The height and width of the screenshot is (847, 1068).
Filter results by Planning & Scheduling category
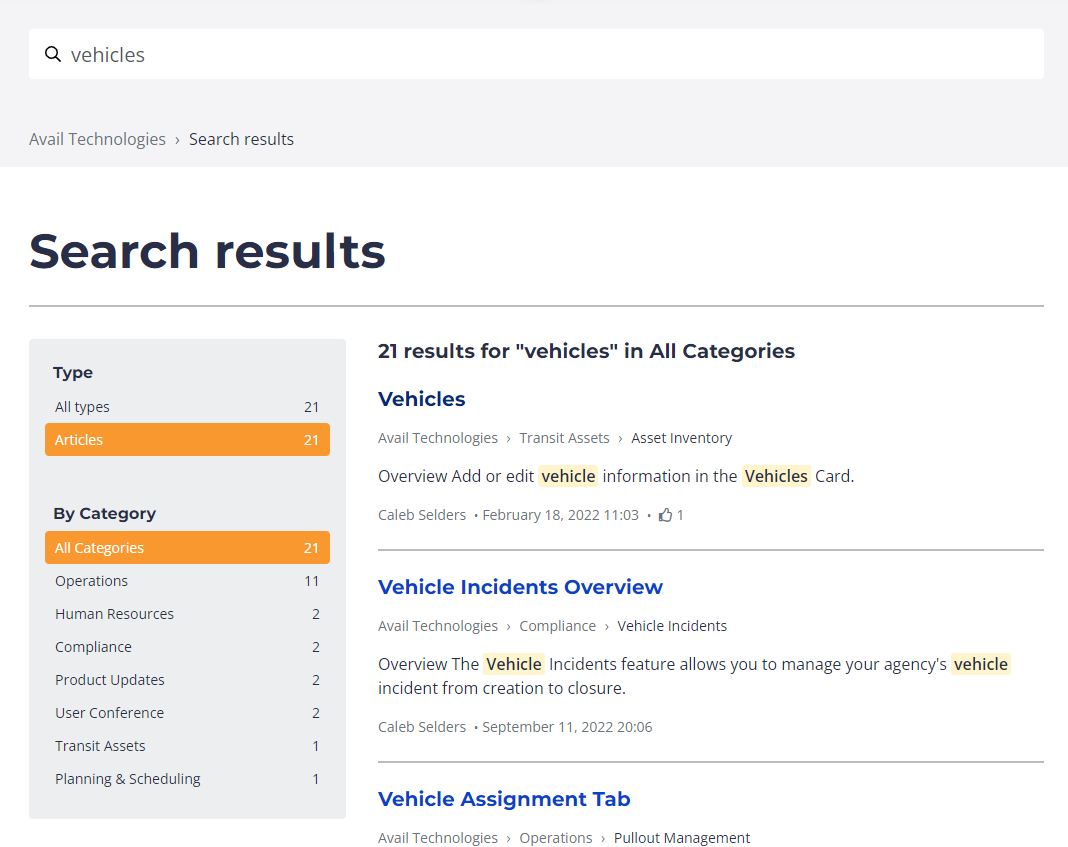pyautogui.click(x=187, y=779)
